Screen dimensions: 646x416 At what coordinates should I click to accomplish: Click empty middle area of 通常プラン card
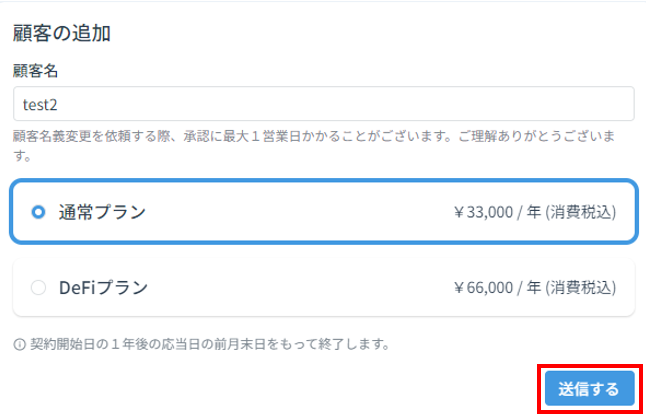pos(297,212)
